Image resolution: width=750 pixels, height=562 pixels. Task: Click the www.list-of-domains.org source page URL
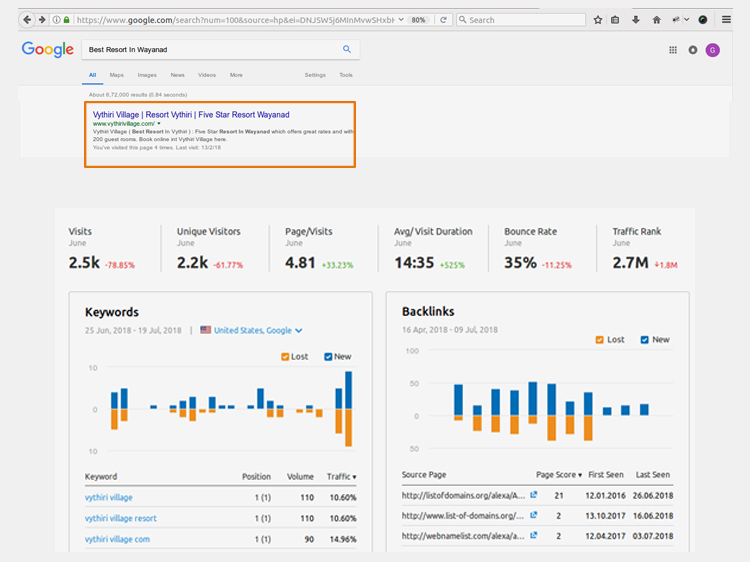(463, 516)
